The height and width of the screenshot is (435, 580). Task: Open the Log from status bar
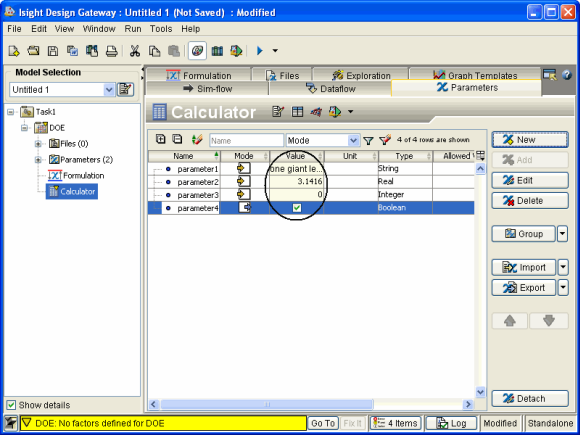tap(451, 423)
